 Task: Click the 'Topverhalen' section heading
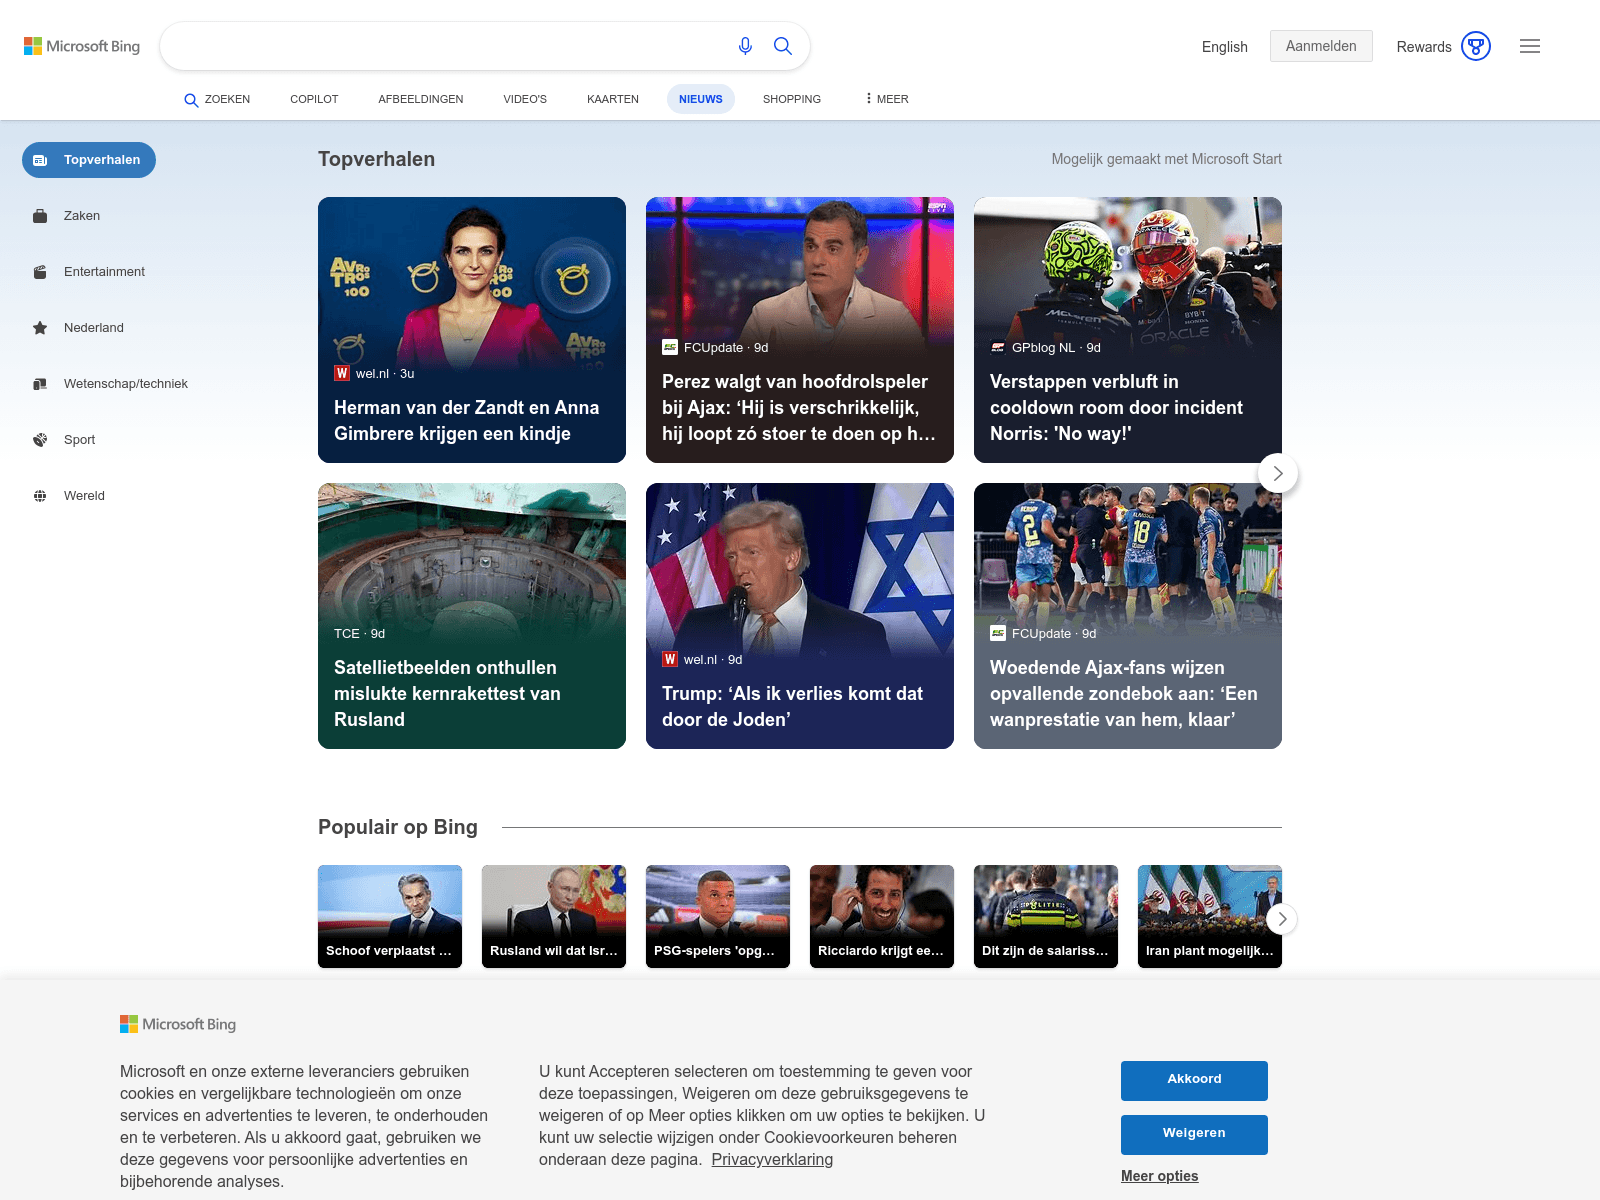(376, 159)
